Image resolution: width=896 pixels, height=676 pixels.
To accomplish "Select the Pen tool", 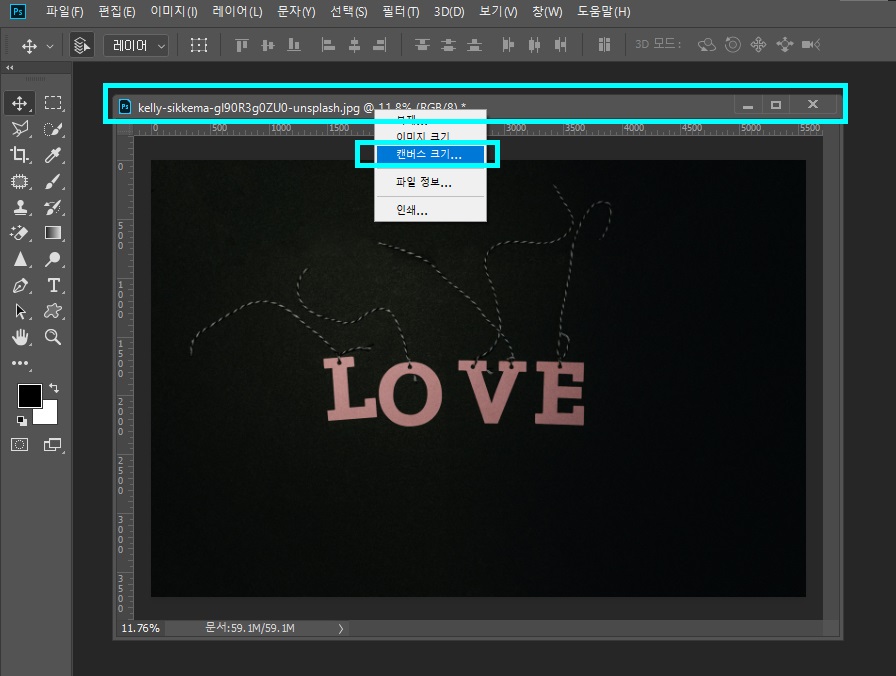I will tap(19, 285).
